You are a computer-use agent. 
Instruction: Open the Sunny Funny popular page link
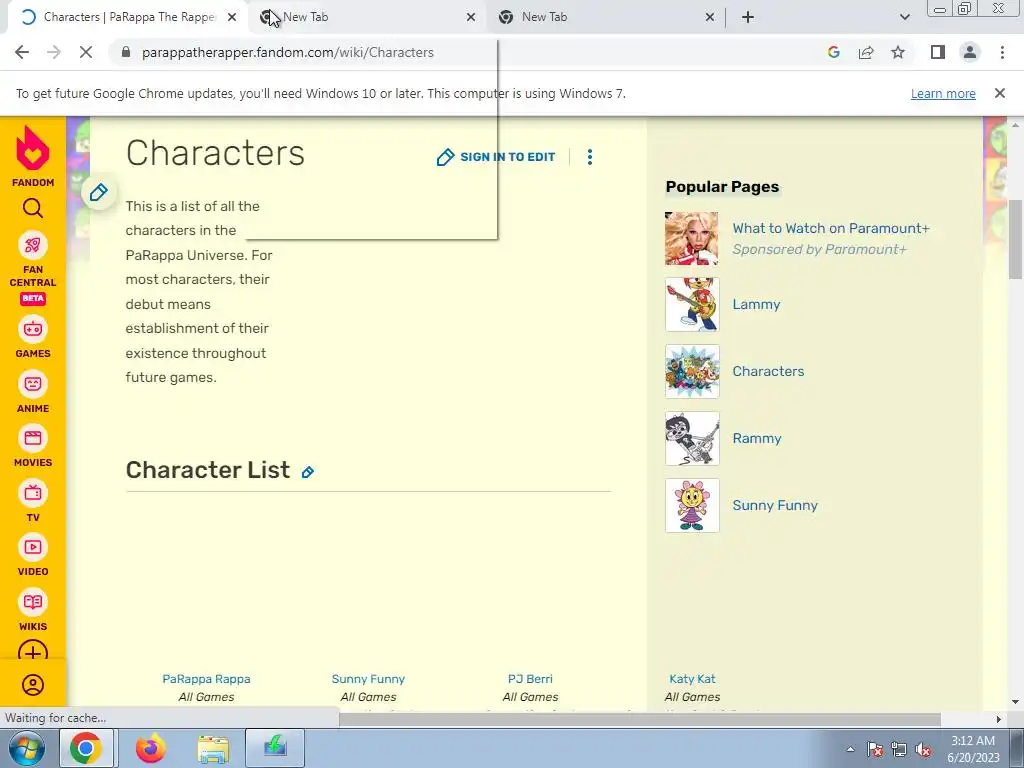click(775, 505)
